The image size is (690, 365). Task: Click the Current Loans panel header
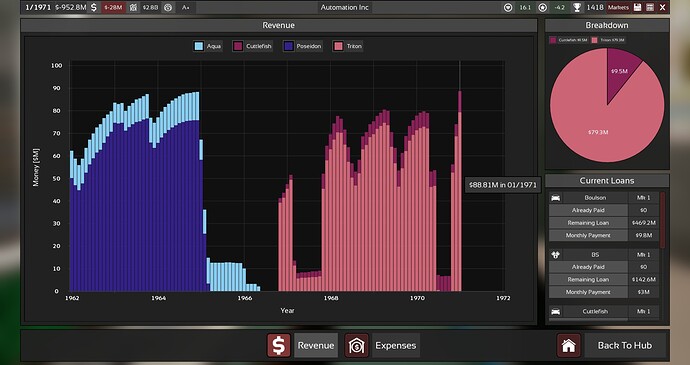pyautogui.click(x=607, y=181)
